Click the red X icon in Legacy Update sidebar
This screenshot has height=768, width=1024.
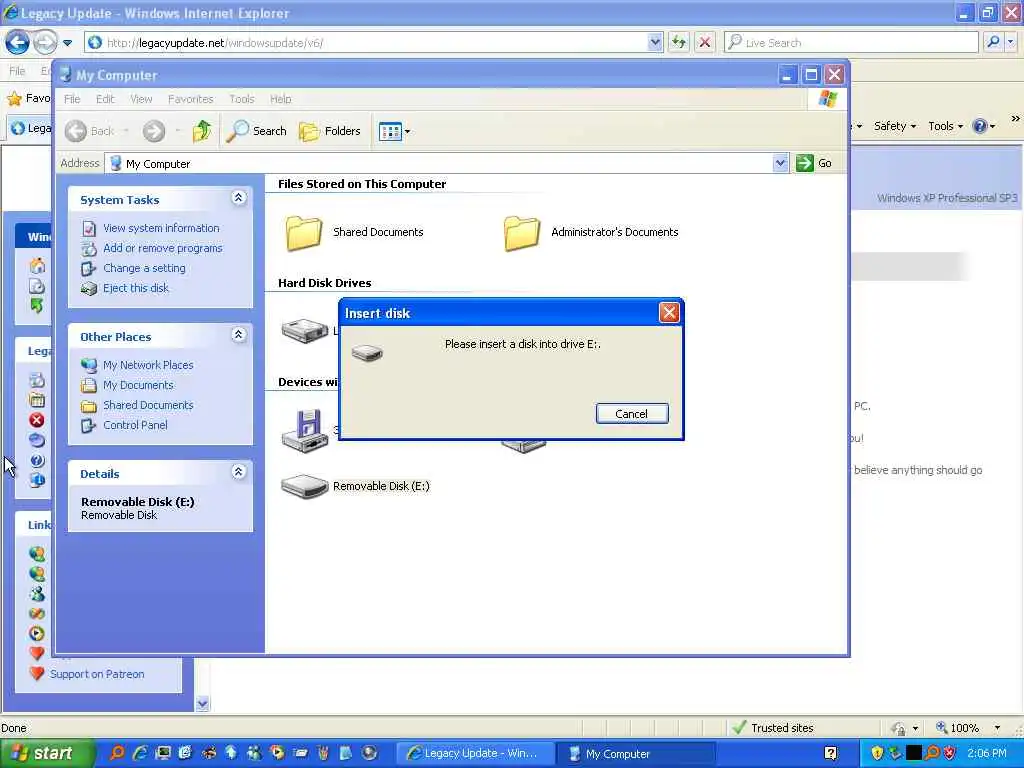pyautogui.click(x=37, y=420)
